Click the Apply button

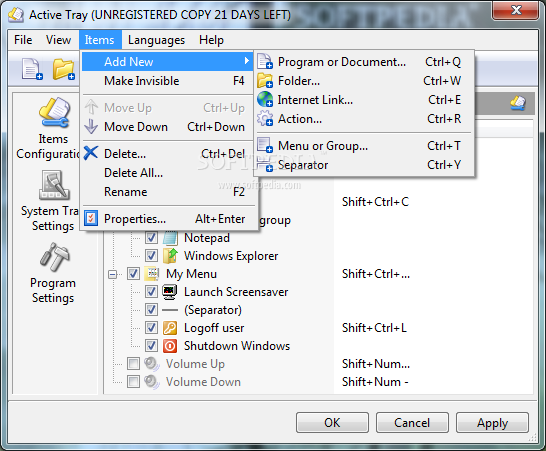(x=492, y=423)
